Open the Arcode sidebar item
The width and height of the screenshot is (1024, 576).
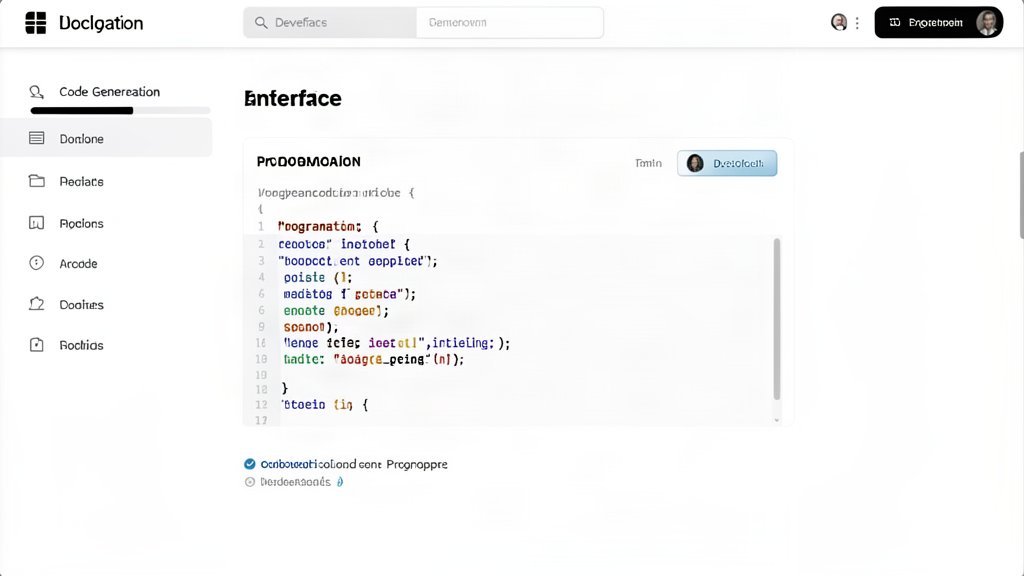(x=78, y=264)
